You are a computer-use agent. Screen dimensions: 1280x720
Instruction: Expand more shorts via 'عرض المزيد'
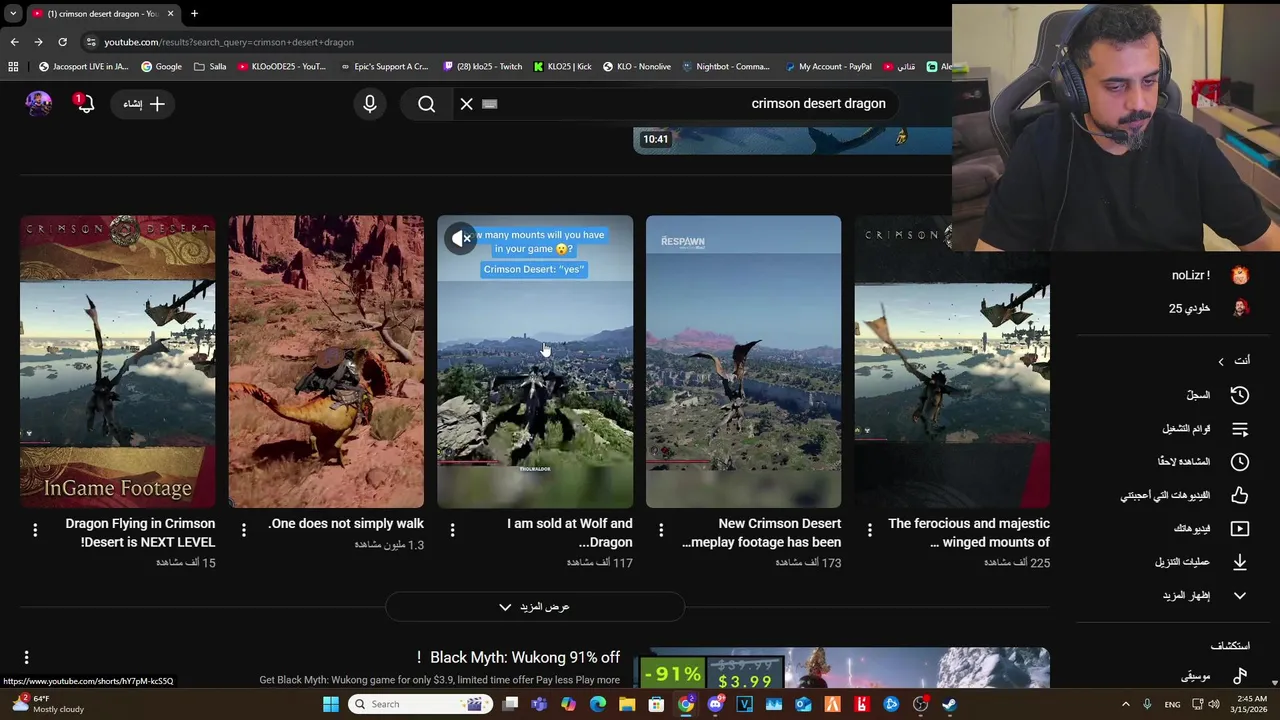pyautogui.click(x=535, y=606)
